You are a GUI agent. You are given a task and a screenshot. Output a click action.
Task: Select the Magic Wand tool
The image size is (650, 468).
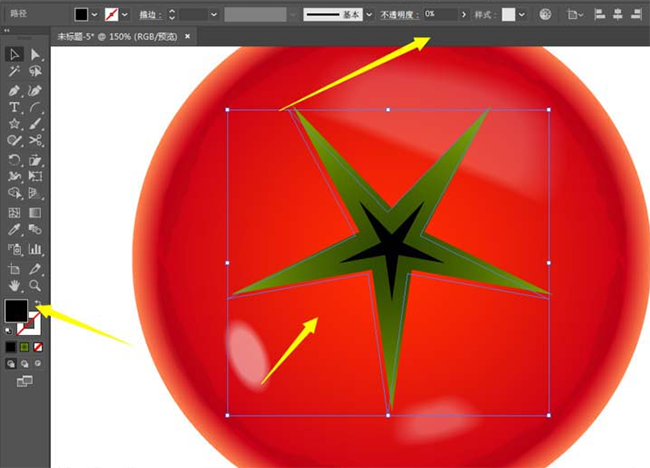(x=14, y=71)
